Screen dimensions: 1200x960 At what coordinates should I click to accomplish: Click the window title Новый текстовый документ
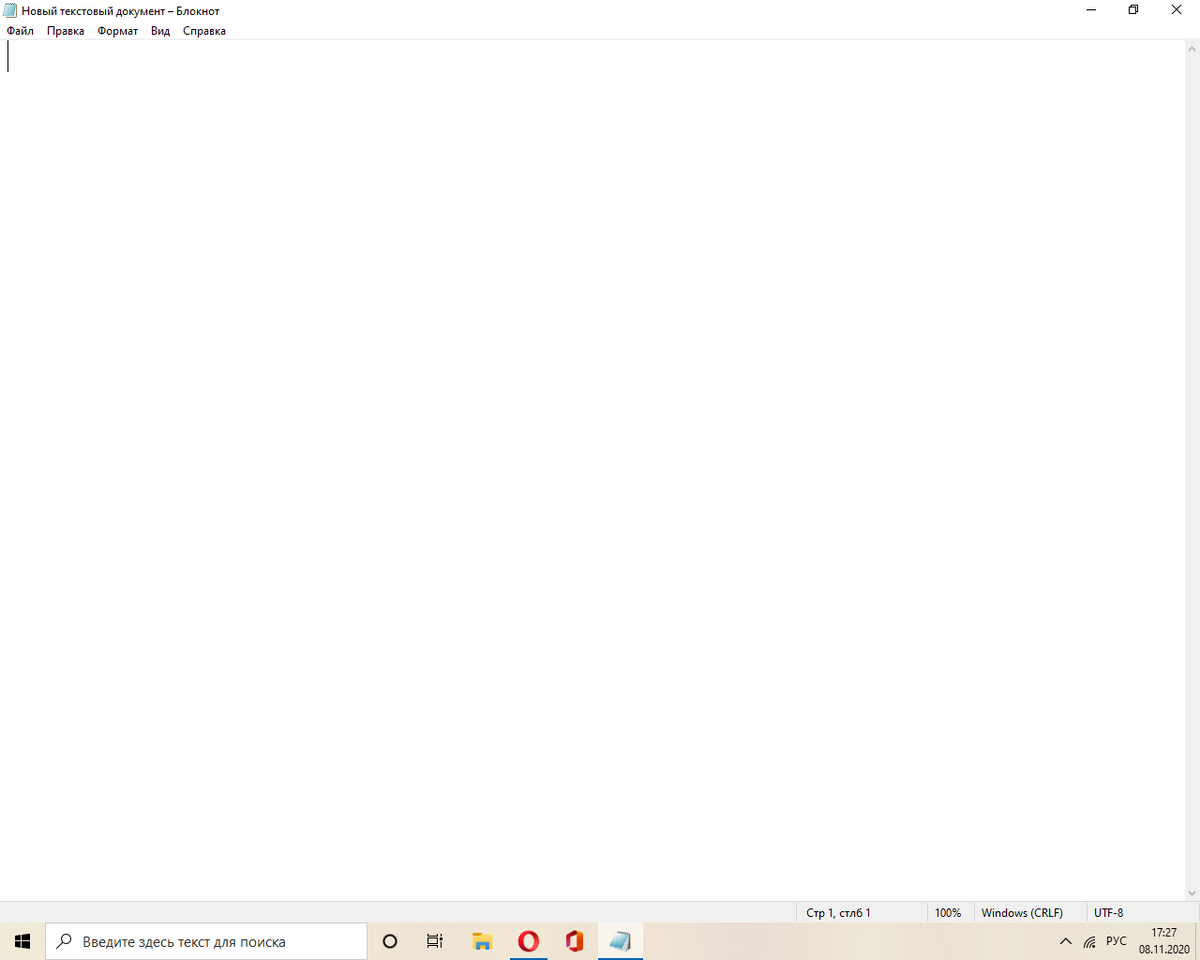click(x=93, y=11)
